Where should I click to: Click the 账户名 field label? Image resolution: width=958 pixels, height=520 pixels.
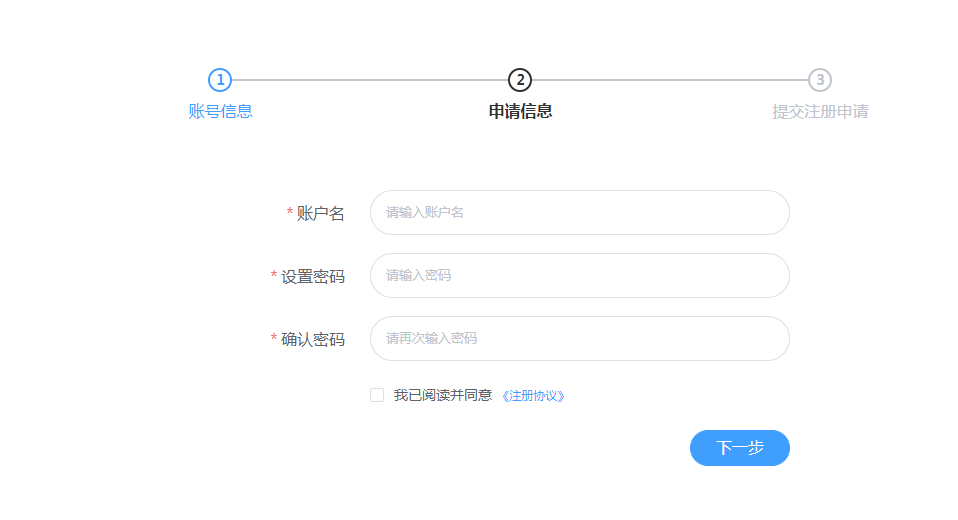321,213
